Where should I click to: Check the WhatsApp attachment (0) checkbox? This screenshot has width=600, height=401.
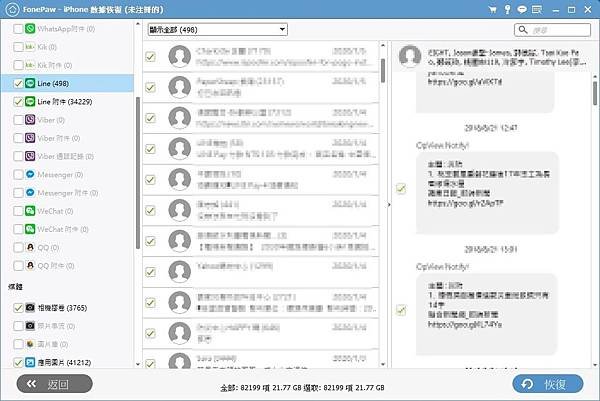point(18,29)
